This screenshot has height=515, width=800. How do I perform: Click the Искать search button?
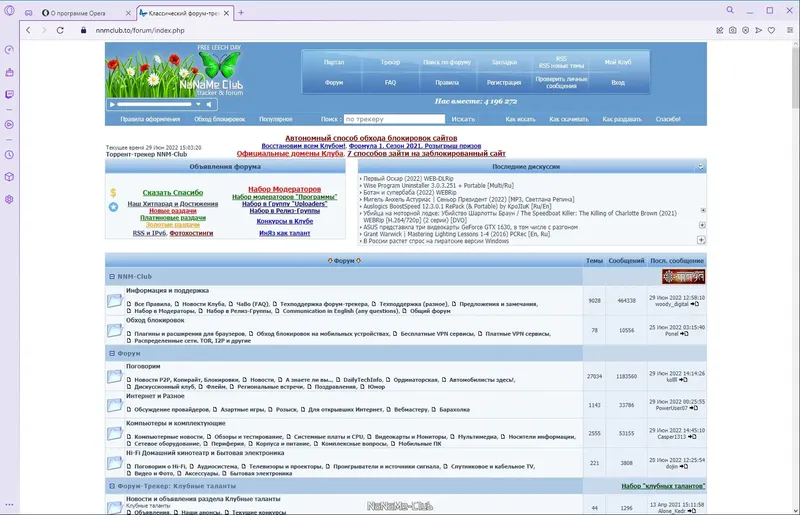(x=463, y=119)
